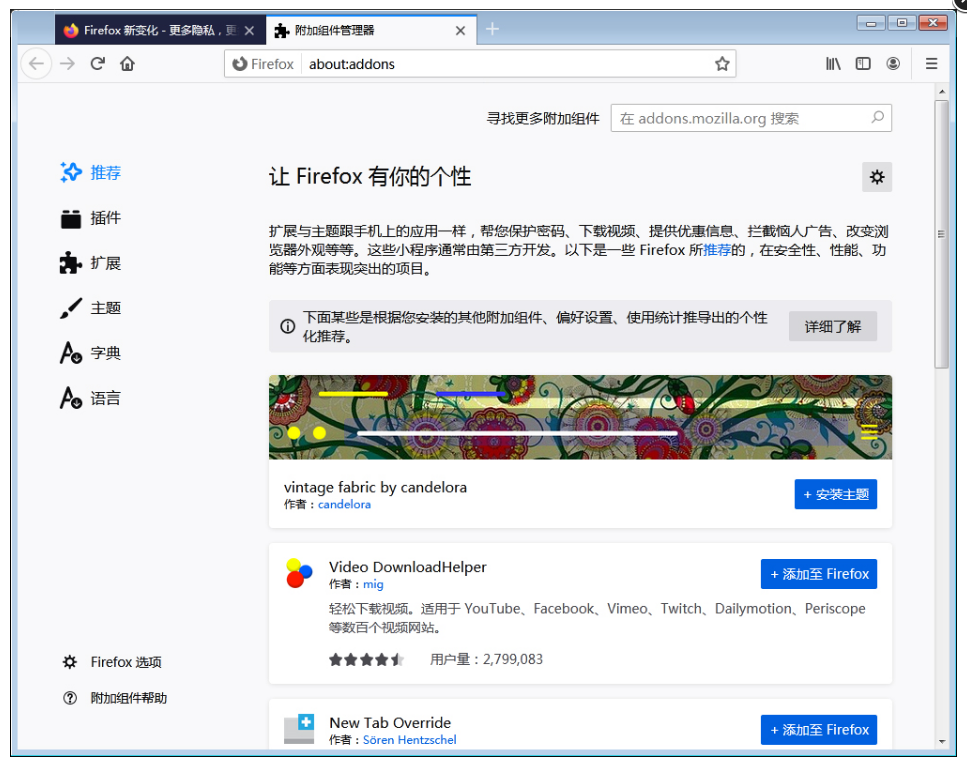Open the library panel icon
The height and width of the screenshot is (767, 967).
pyautogui.click(x=833, y=63)
